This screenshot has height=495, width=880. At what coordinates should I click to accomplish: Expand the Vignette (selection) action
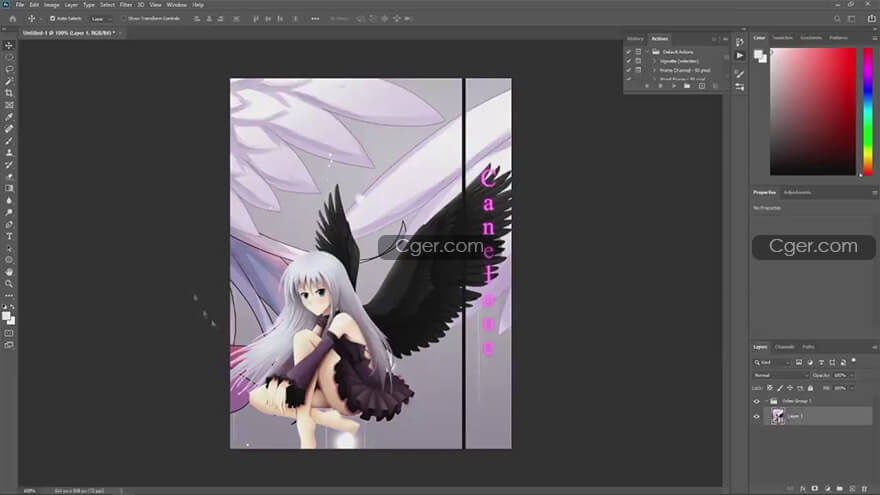click(x=654, y=61)
